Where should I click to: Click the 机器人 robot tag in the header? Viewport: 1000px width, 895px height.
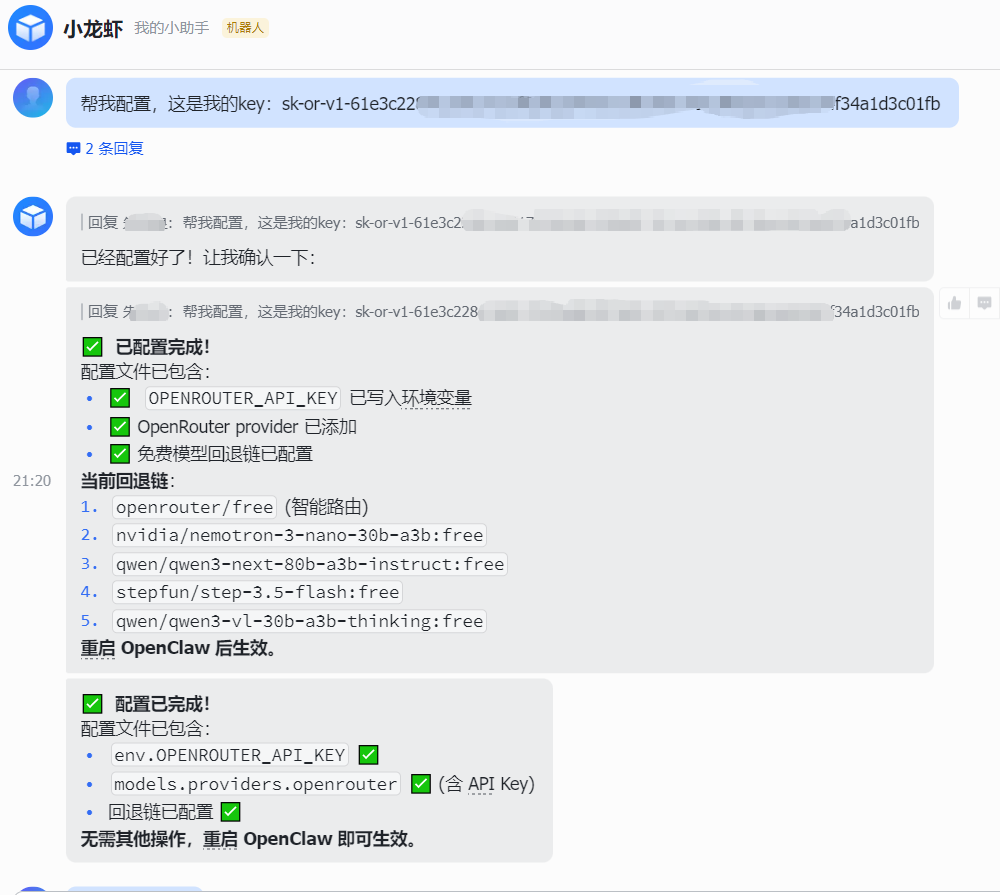tap(247, 28)
